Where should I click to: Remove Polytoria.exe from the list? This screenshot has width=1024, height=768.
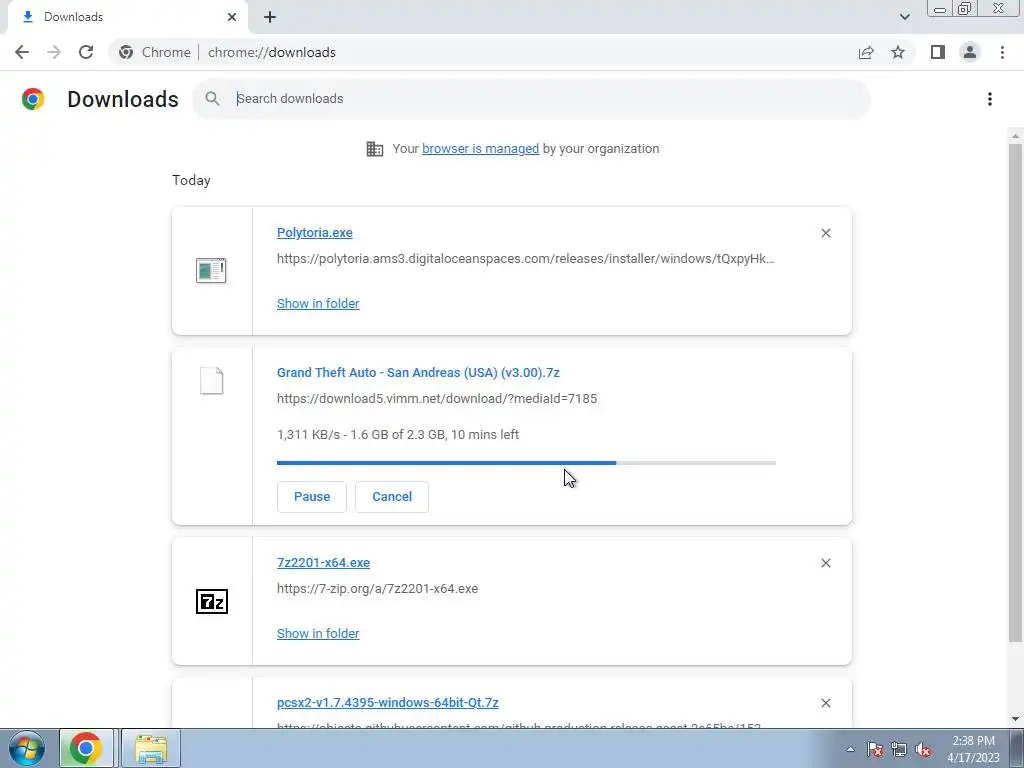[x=825, y=233]
